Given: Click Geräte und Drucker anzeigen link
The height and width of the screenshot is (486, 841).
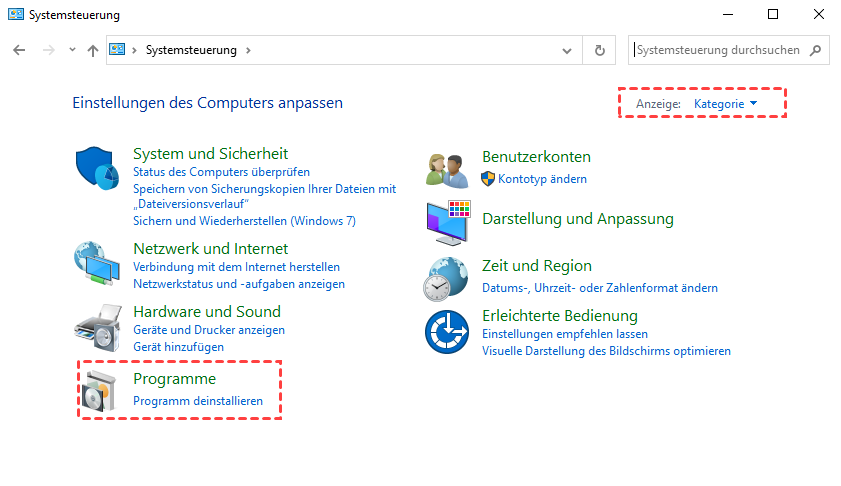Looking at the screenshot, I should click(209, 330).
